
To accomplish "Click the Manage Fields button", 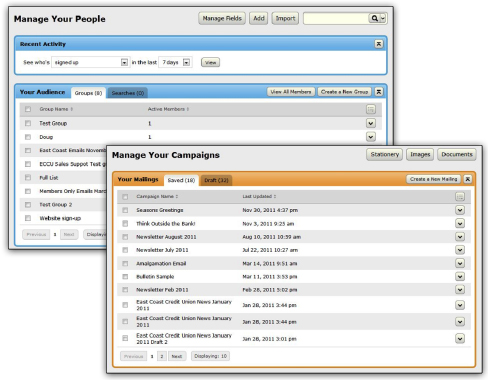I will (x=222, y=18).
